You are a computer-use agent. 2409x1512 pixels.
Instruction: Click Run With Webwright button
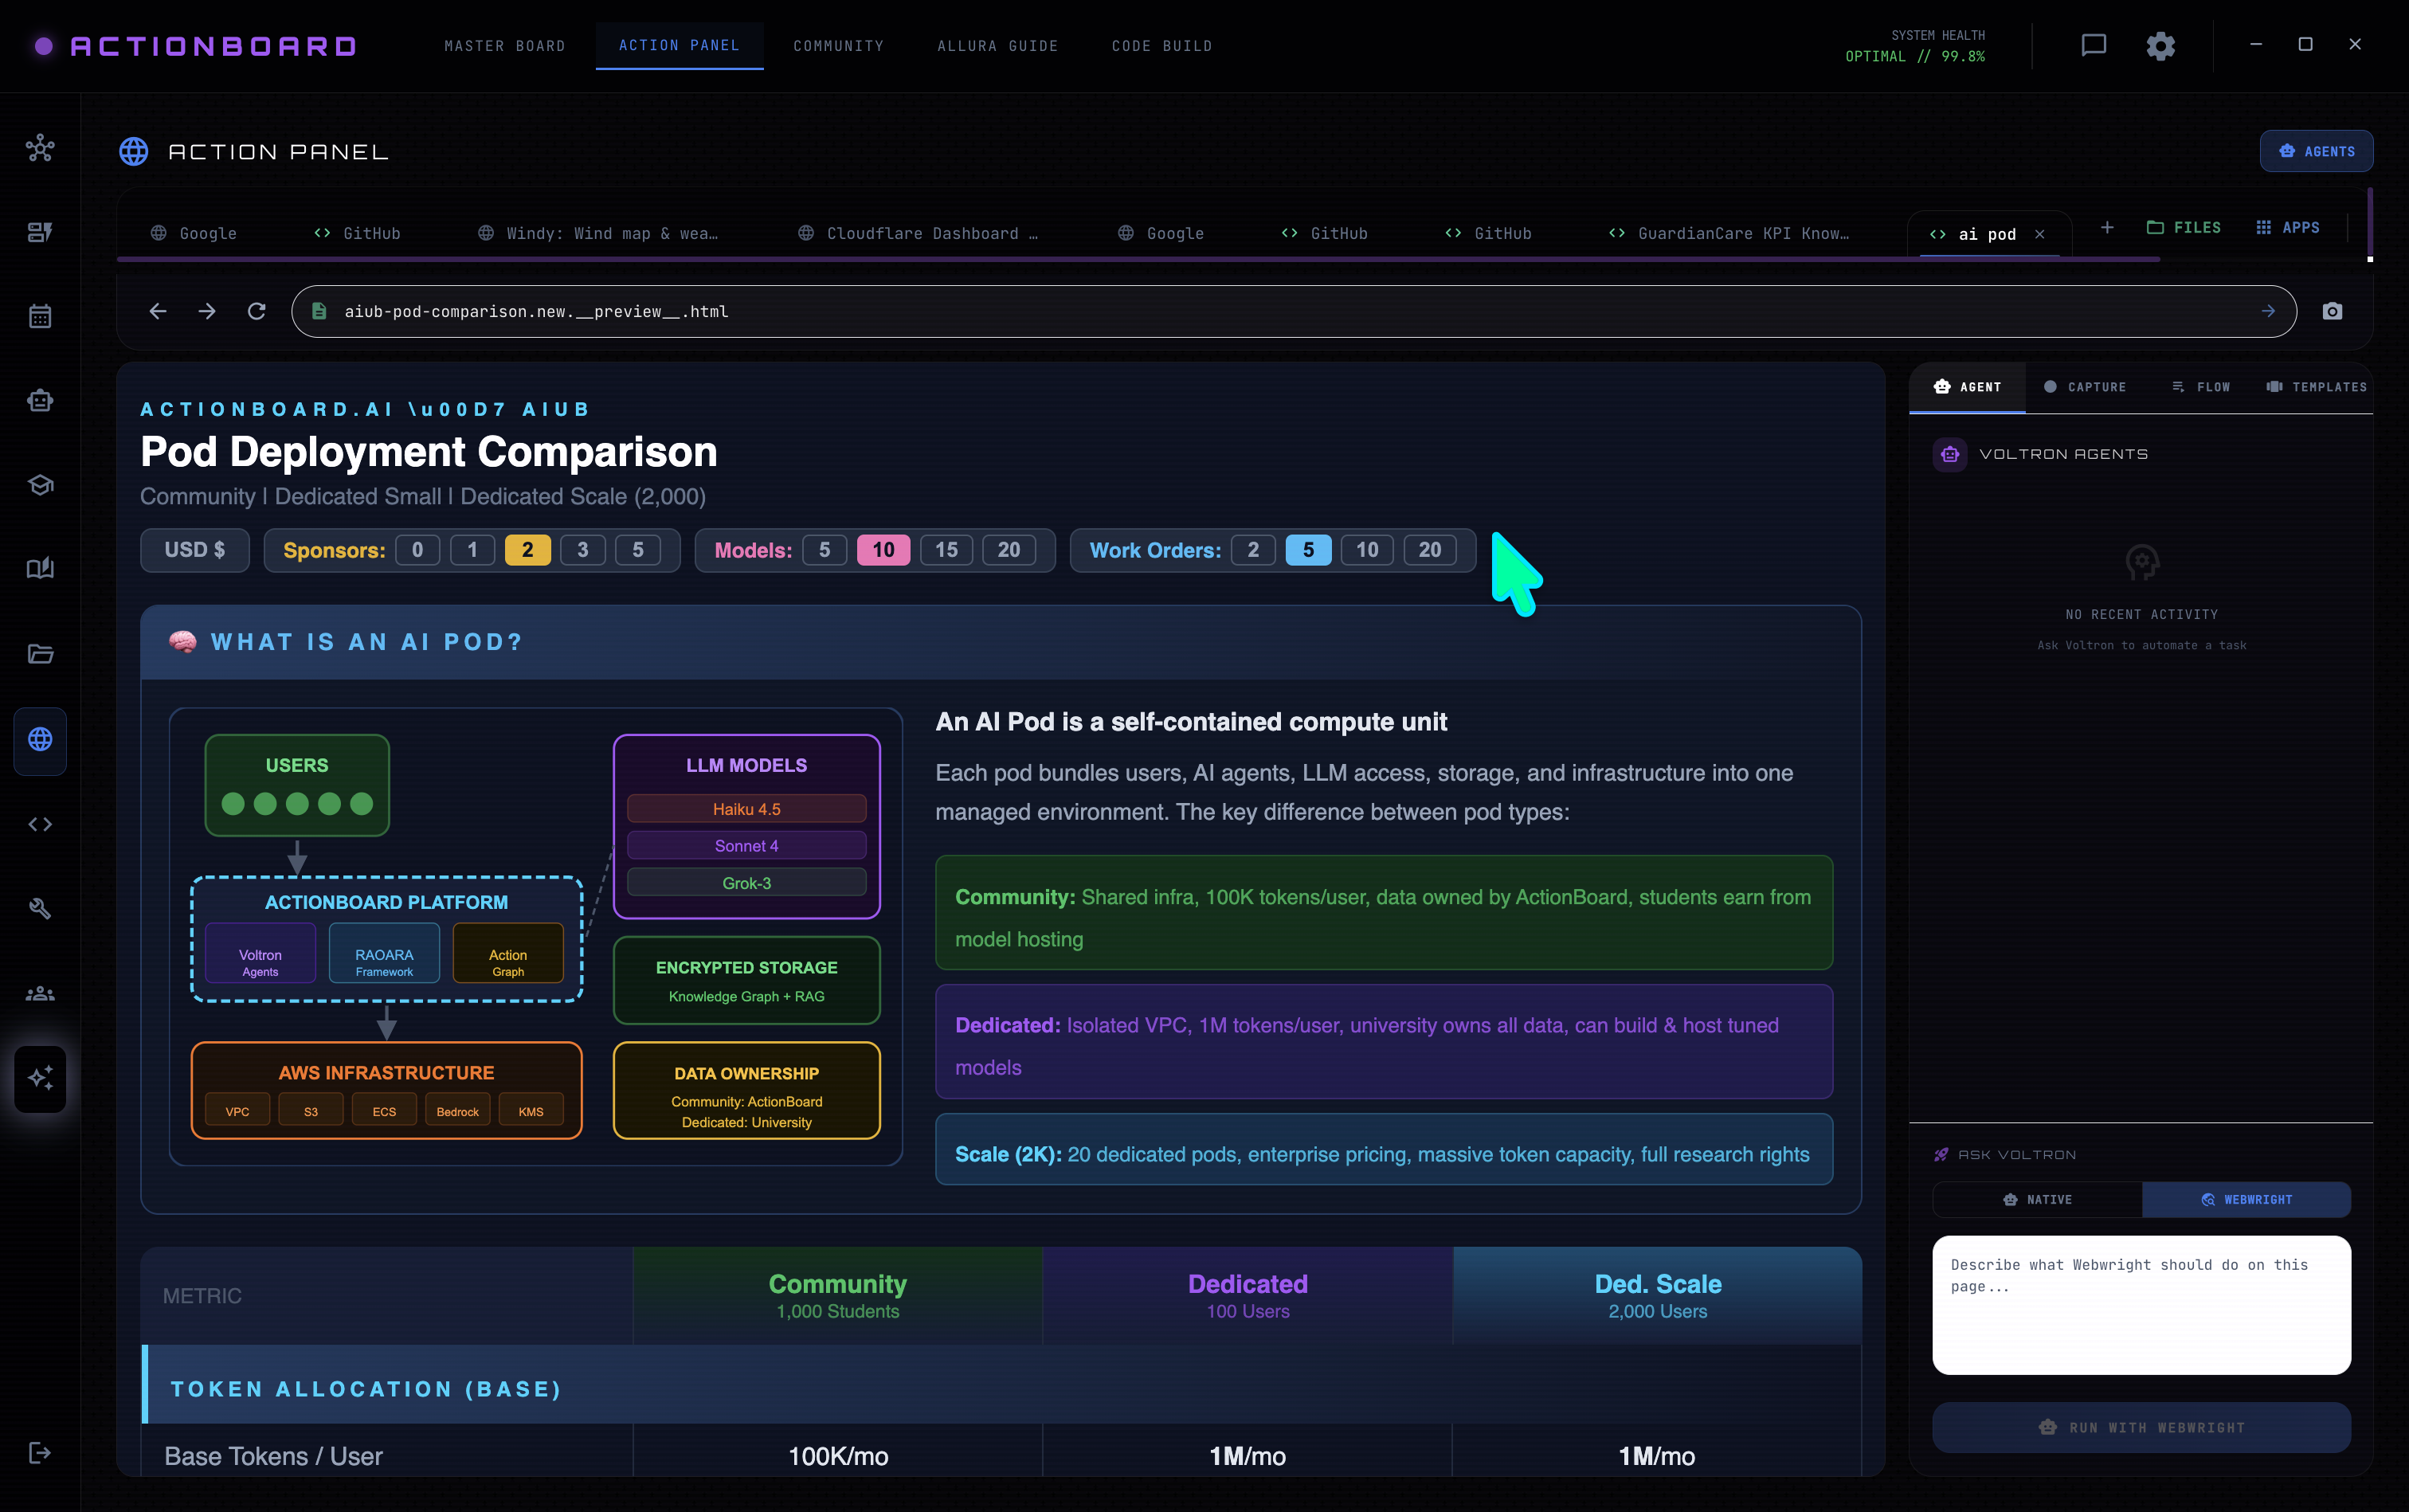coord(2141,1427)
